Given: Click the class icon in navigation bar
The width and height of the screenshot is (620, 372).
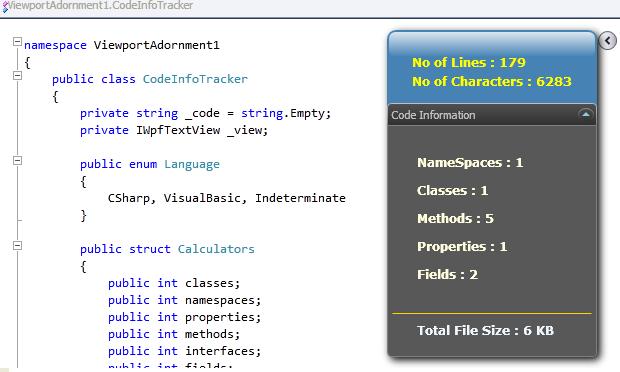Looking at the screenshot, I should pyautogui.click(x=5, y=7).
